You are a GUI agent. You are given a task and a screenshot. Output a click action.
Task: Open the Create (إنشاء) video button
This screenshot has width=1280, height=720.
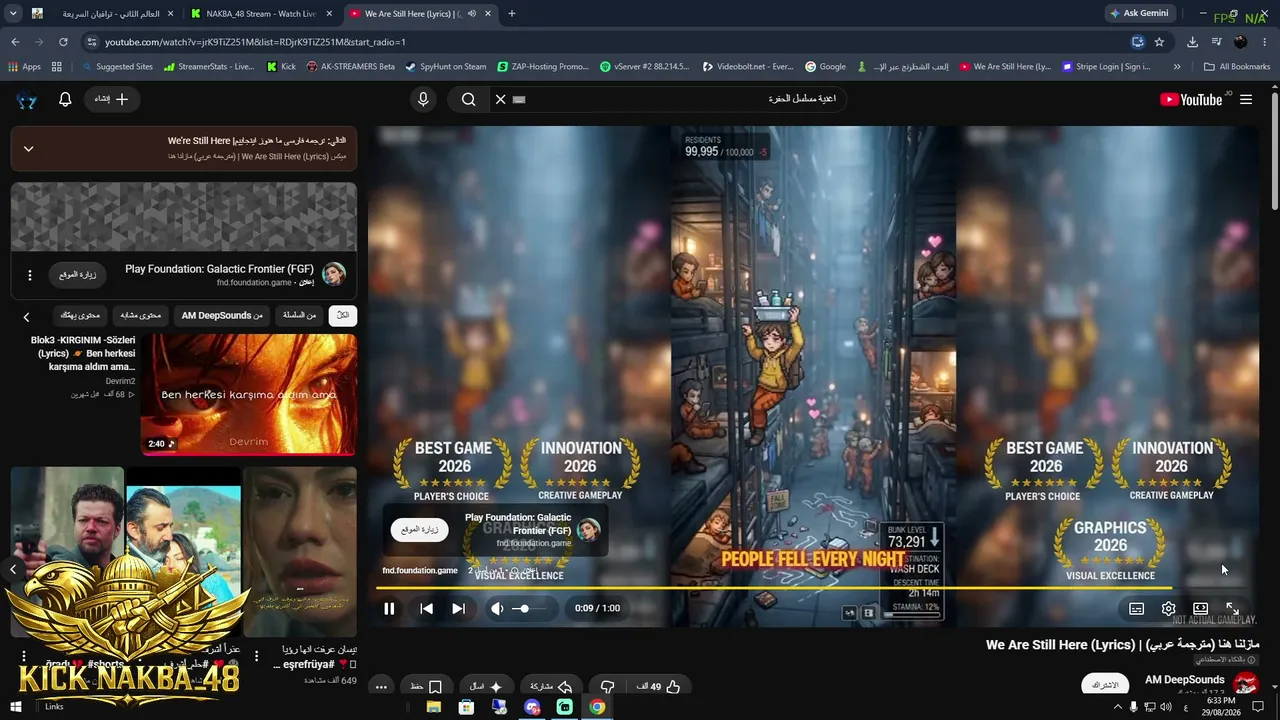pyautogui.click(x=111, y=99)
